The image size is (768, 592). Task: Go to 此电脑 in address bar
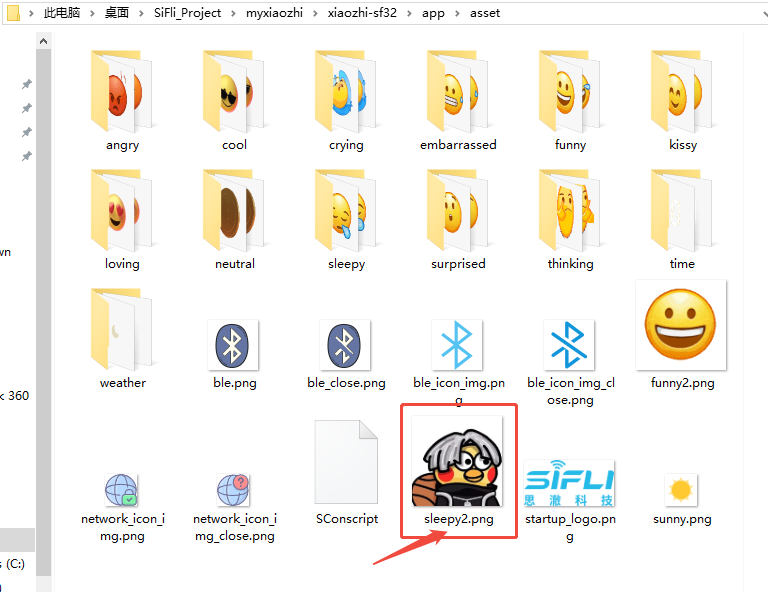62,13
